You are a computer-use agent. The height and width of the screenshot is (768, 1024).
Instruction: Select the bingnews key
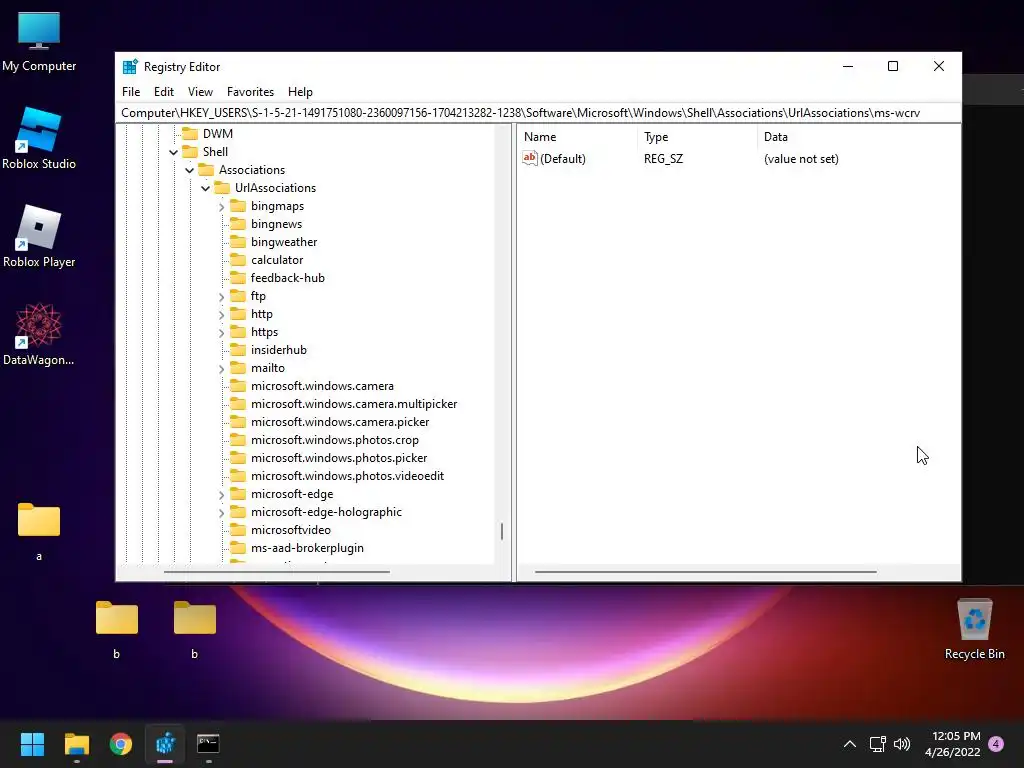pyautogui.click(x=276, y=224)
